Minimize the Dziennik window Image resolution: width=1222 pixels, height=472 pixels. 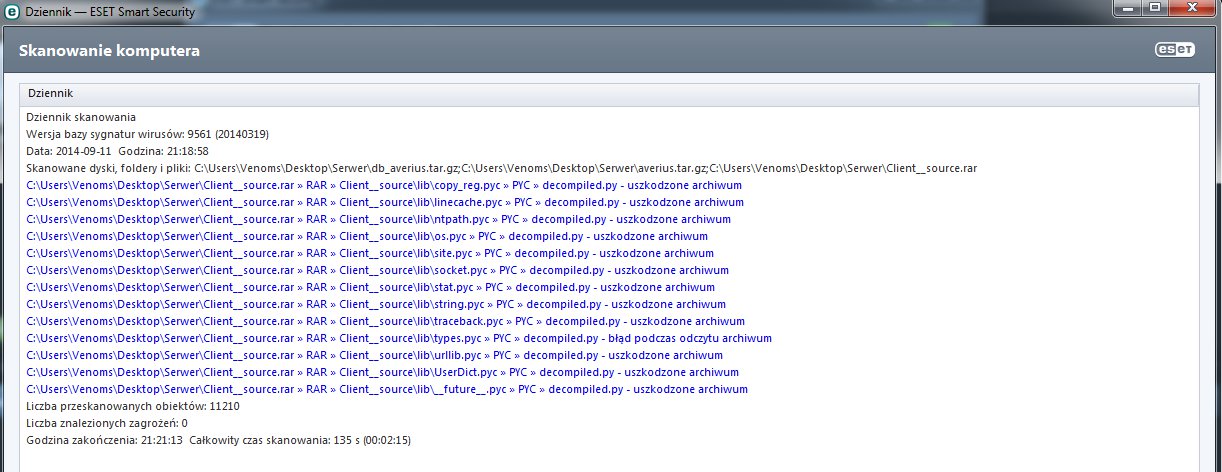(x=1127, y=9)
